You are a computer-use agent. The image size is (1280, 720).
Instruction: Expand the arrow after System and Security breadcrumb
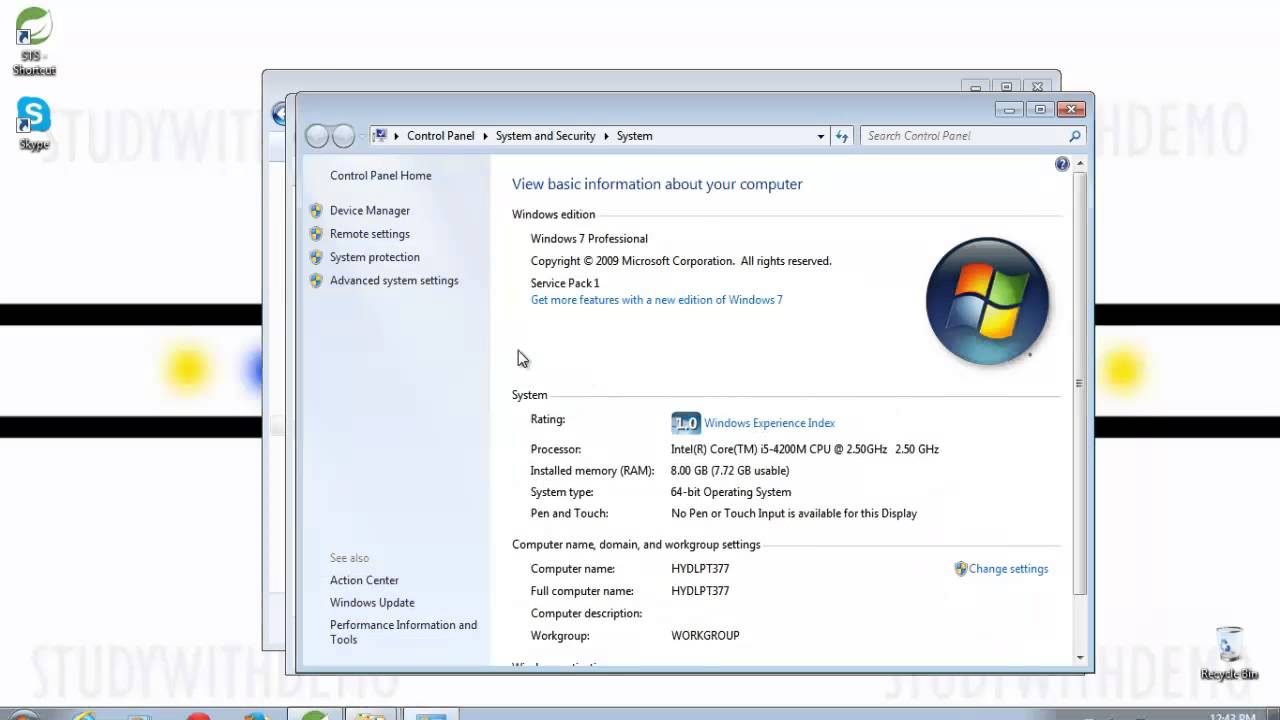(x=606, y=136)
